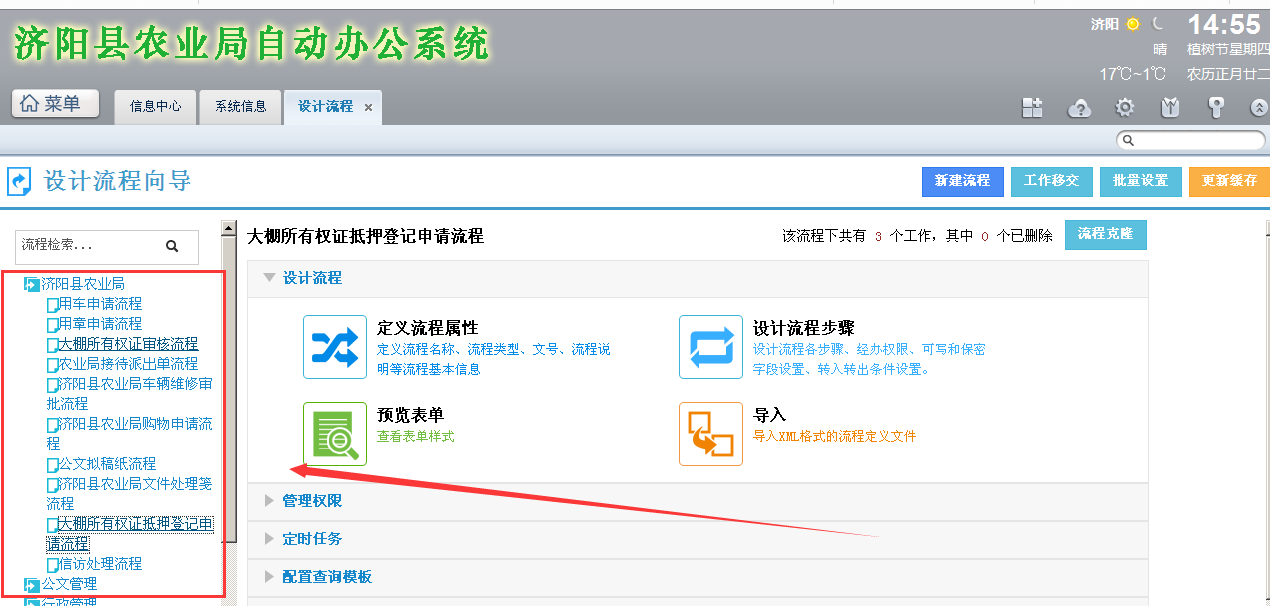Click the 设计流程步骤 loop icon
1270x606 pixels.
point(711,347)
